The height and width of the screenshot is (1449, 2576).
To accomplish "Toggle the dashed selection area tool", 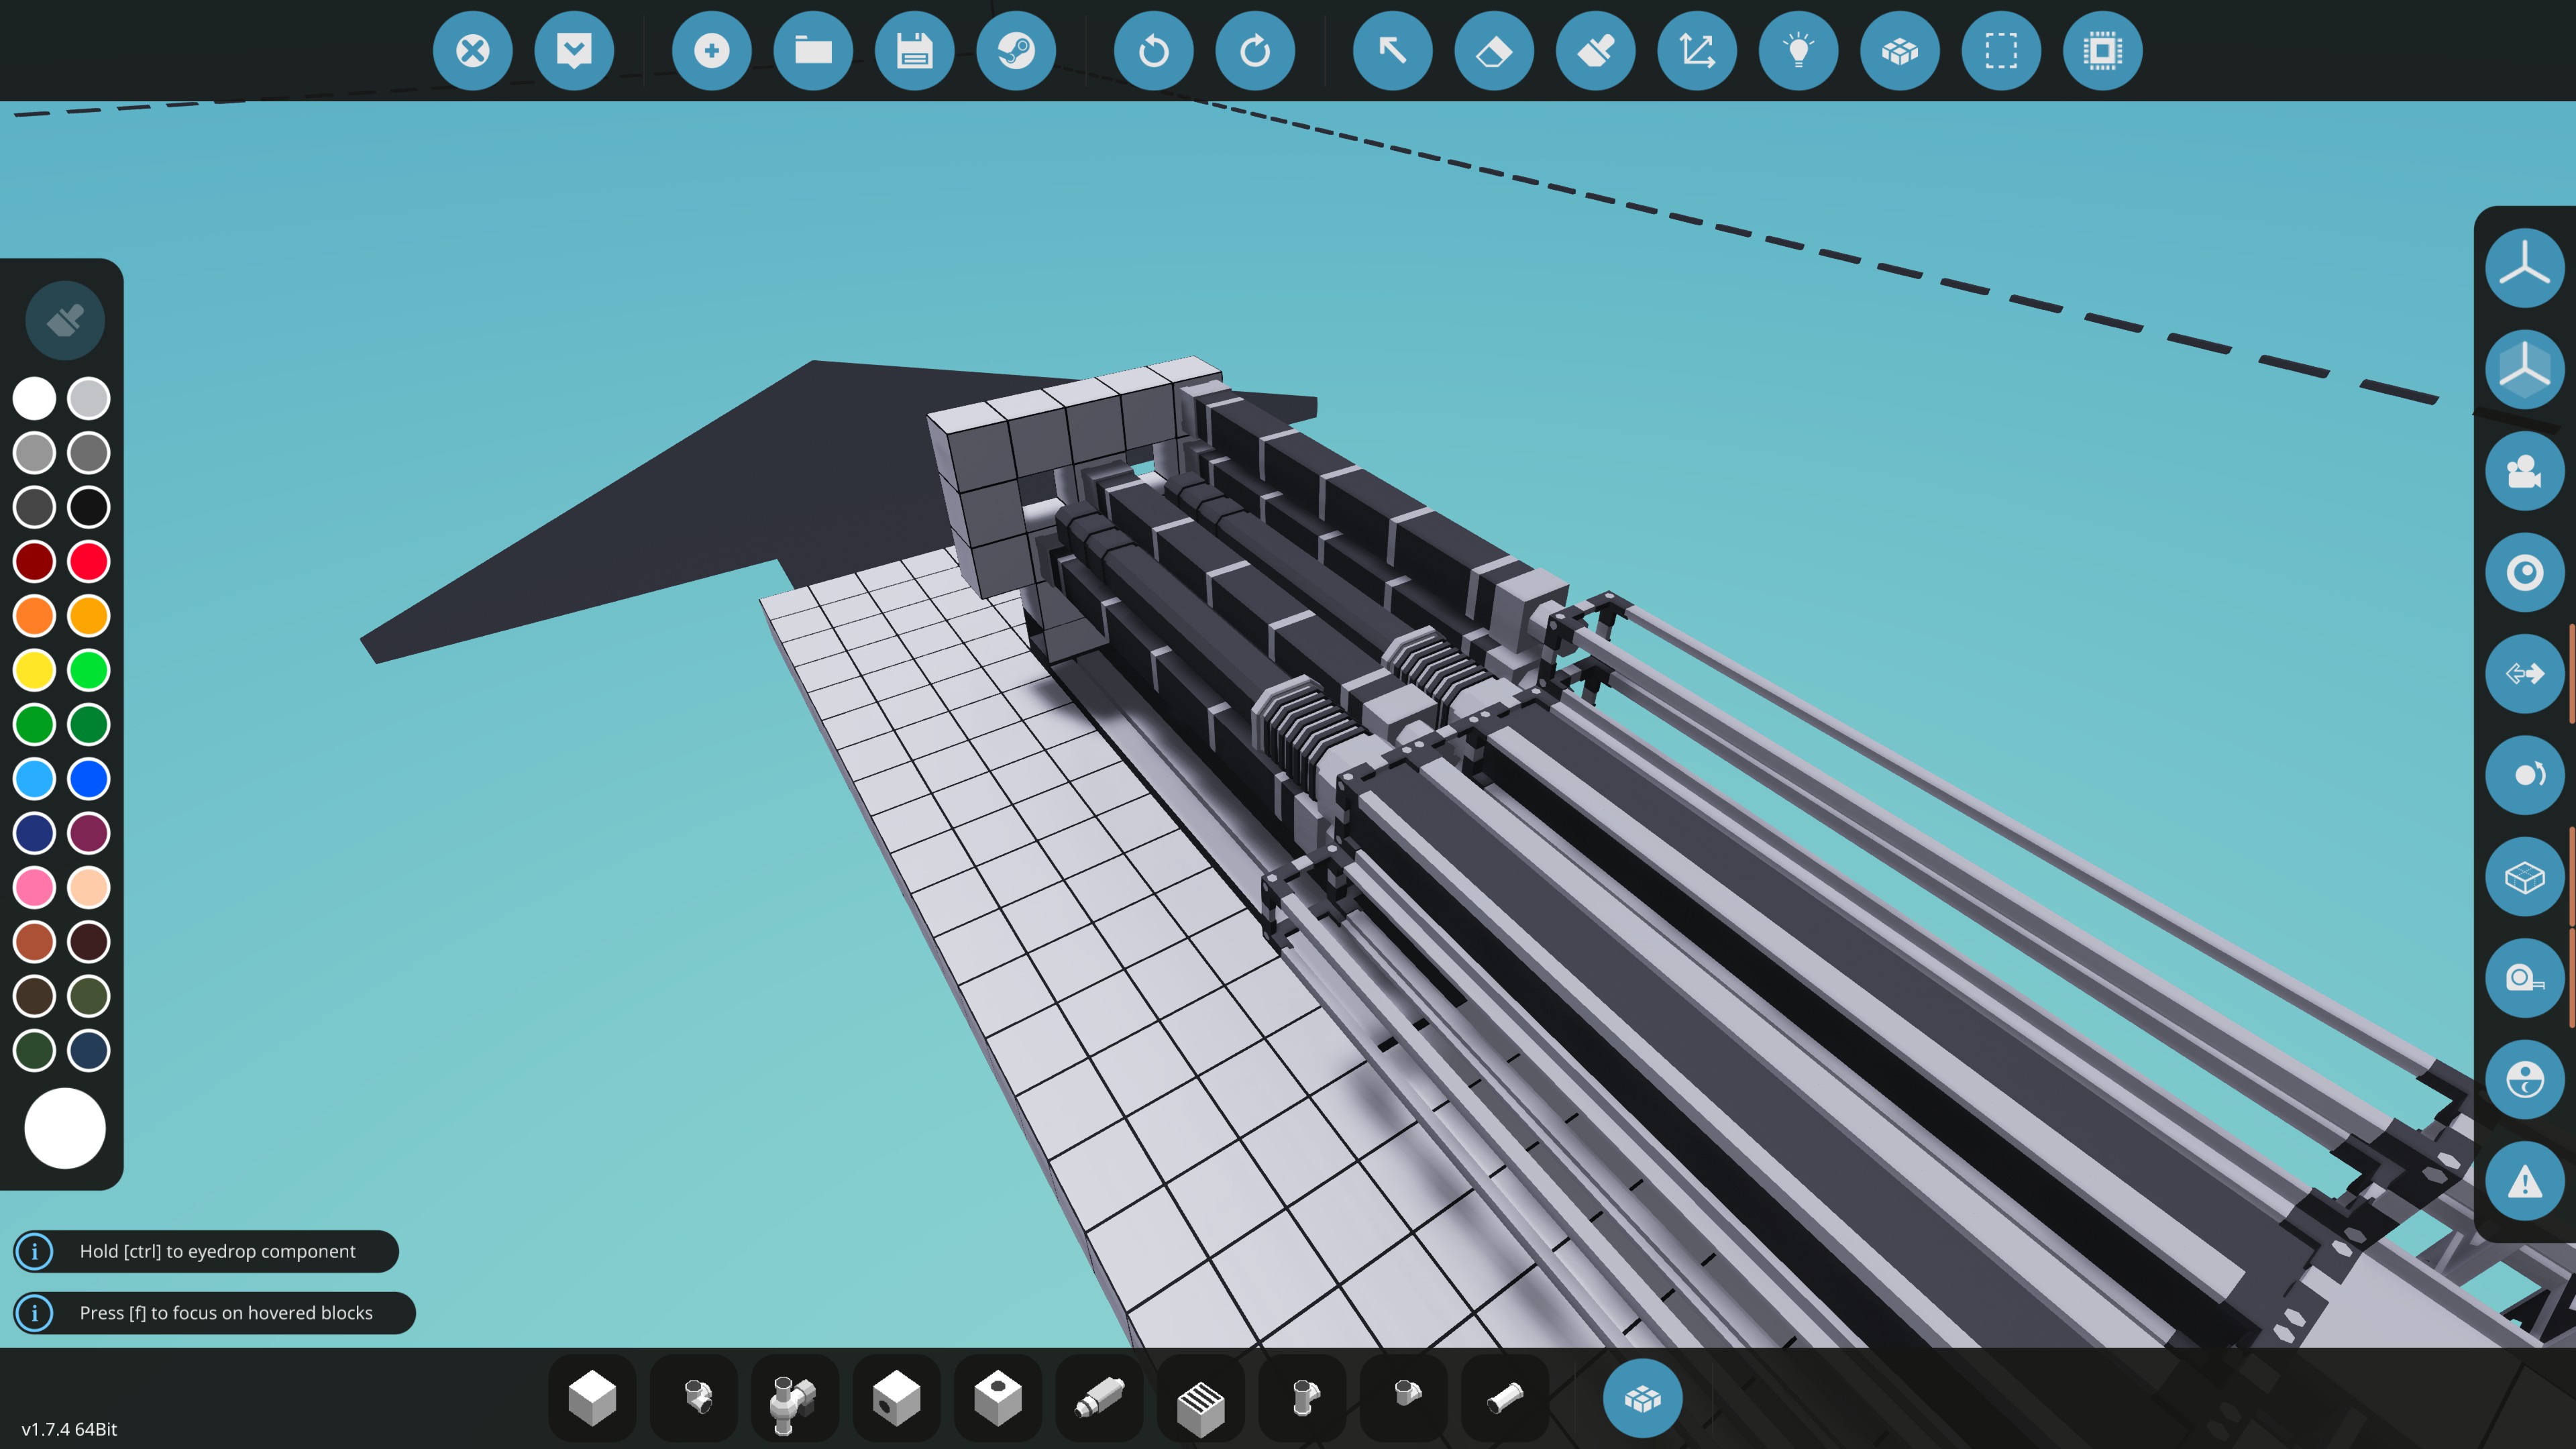I will [2000, 51].
